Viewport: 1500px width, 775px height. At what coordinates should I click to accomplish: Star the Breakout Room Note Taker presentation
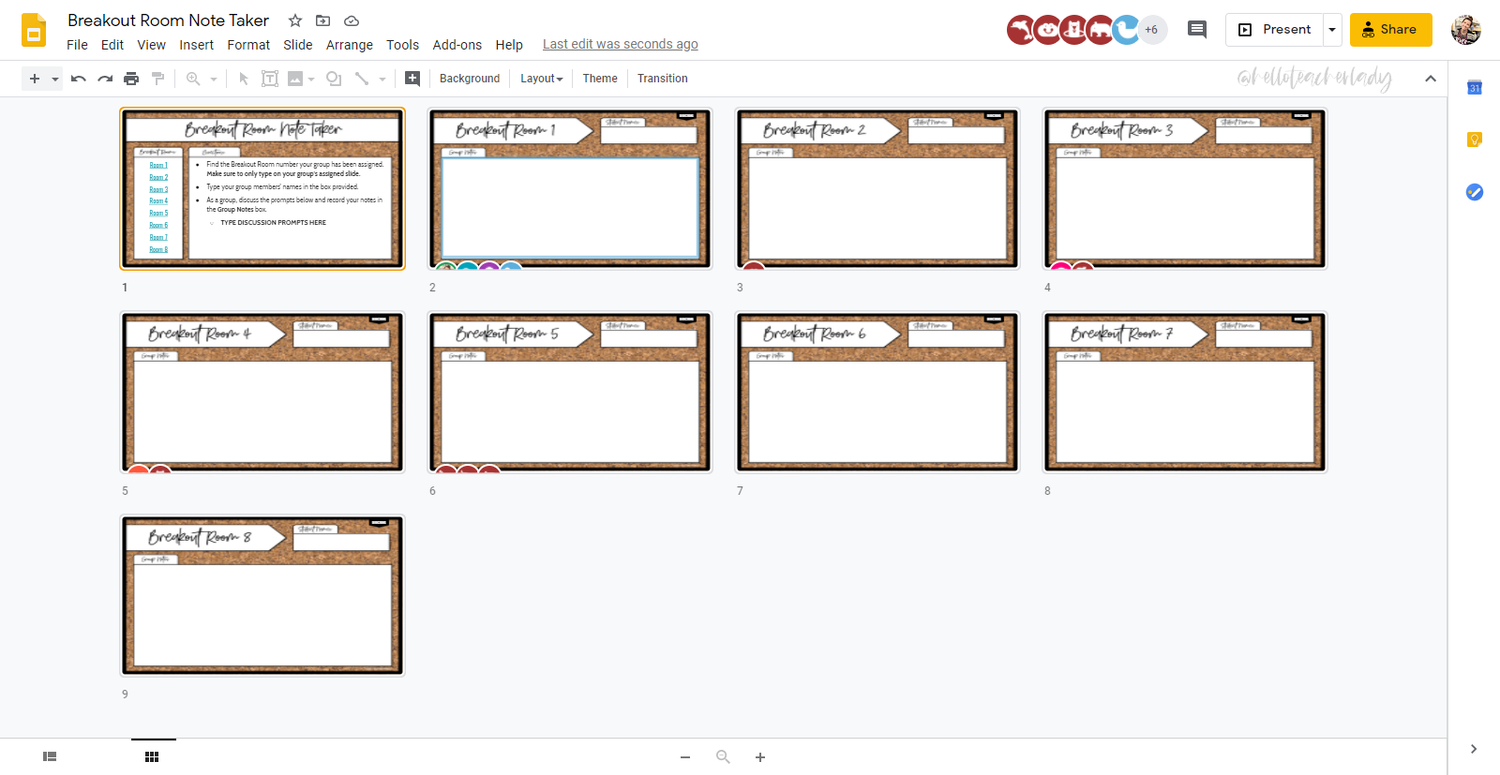point(294,20)
